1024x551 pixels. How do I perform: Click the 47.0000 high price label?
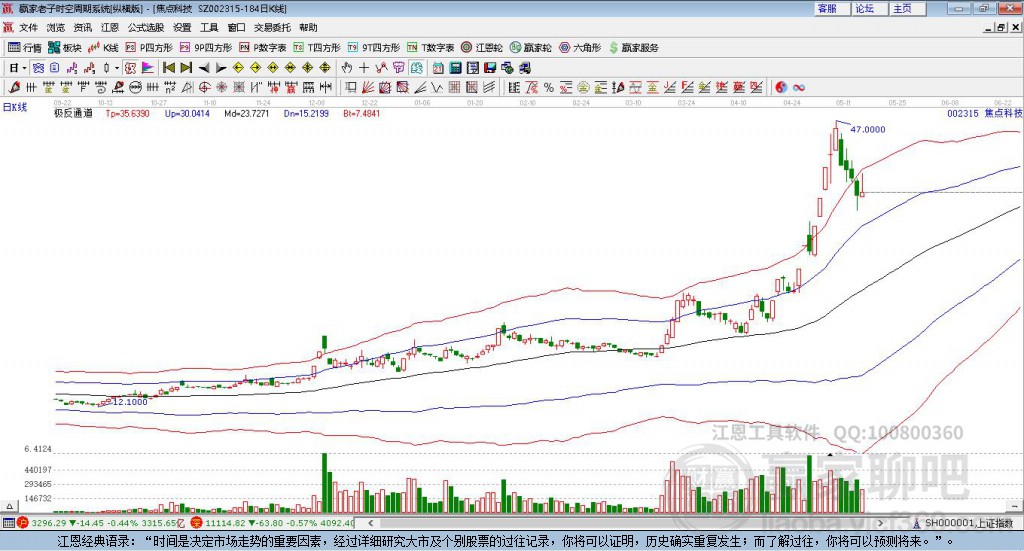point(867,129)
